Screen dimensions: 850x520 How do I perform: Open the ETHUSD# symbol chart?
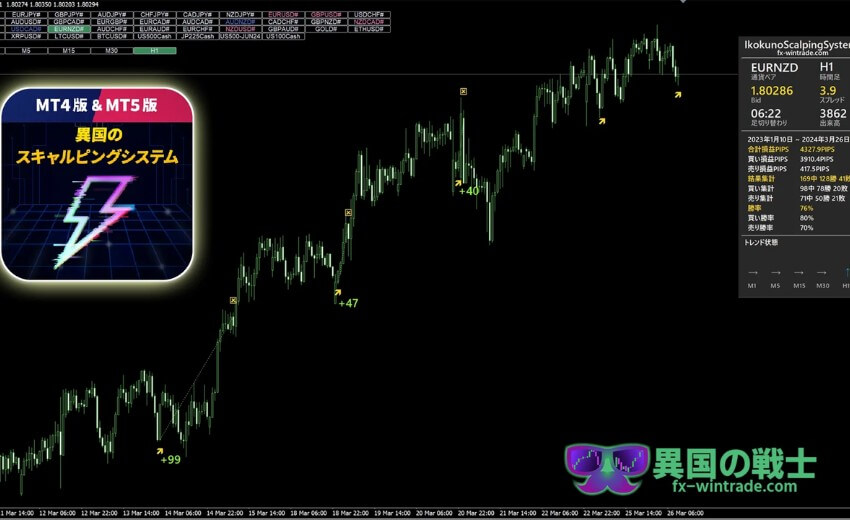pyautogui.click(x=369, y=29)
